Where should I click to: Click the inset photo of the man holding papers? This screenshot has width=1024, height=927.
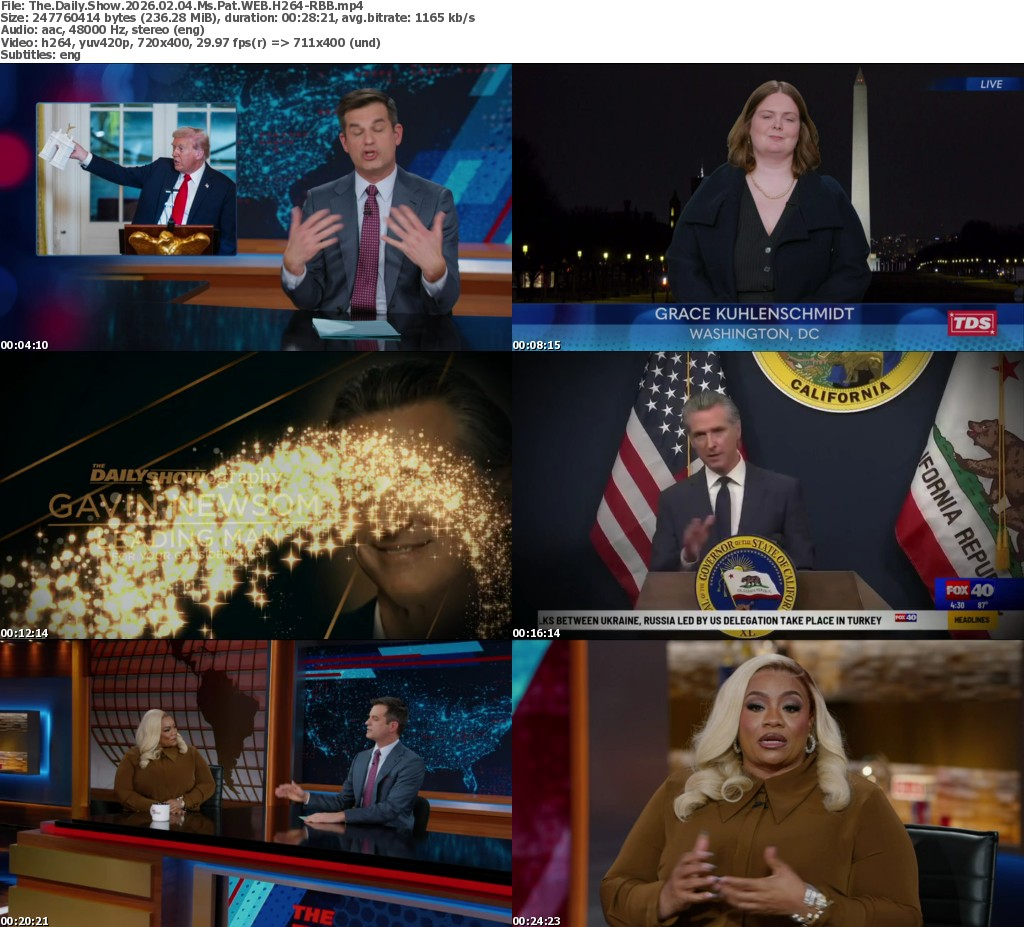(137, 178)
